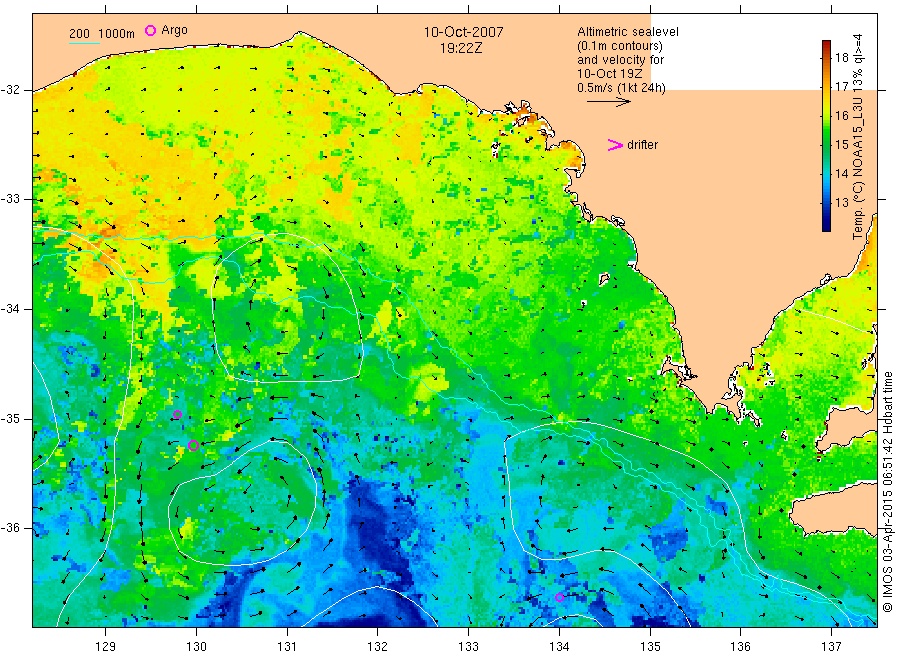Viewport: 900px width, 660px height.
Task: Click the date label 10-Oct-2007
Action: (x=463, y=32)
